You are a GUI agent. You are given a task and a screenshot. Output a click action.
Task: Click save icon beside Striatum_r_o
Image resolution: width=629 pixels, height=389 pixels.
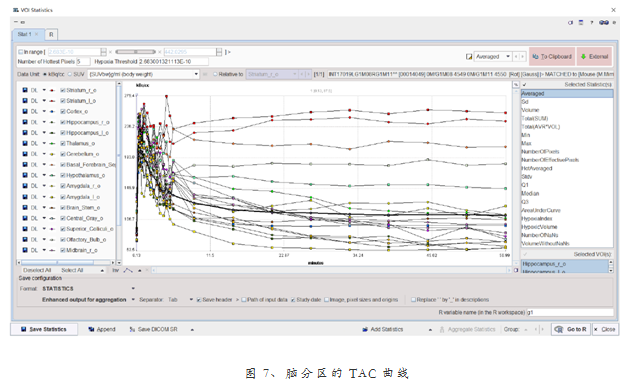(25, 90)
